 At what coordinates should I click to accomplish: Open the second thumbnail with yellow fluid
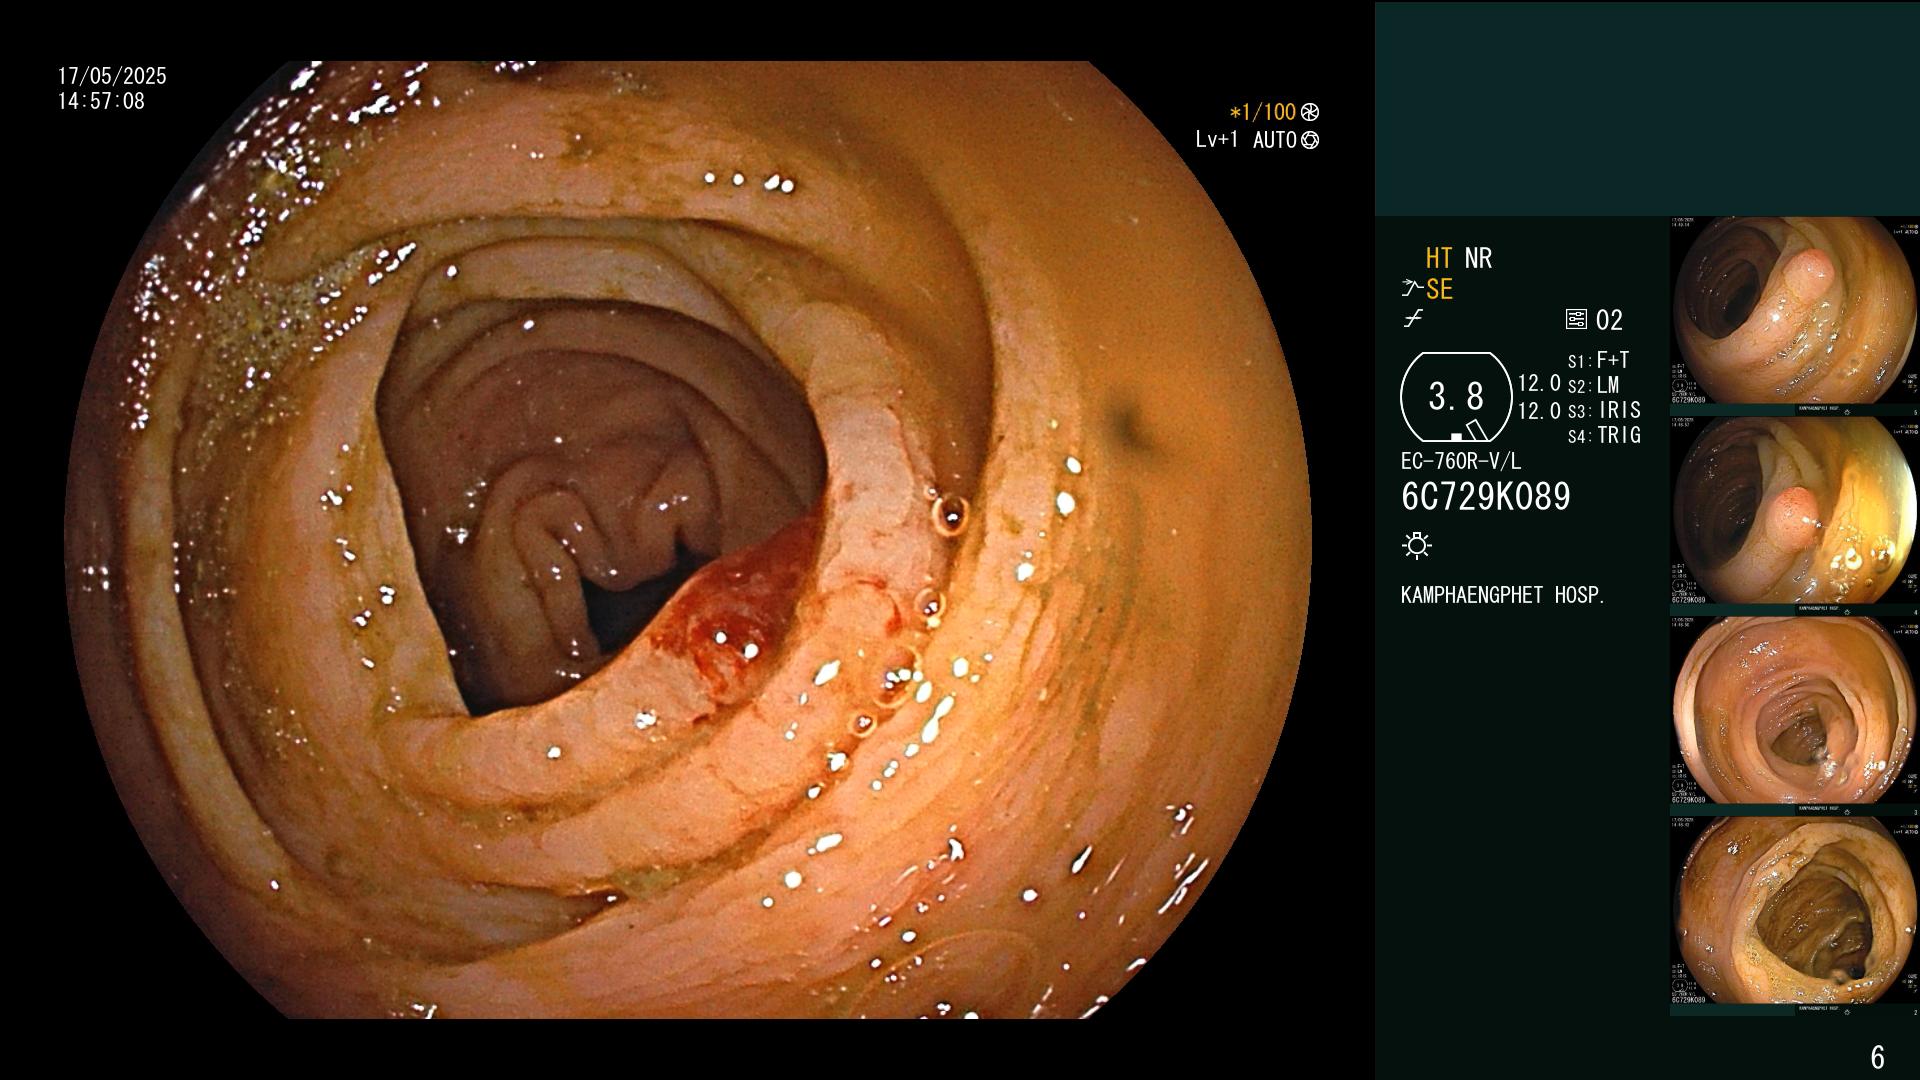[x=1795, y=512]
